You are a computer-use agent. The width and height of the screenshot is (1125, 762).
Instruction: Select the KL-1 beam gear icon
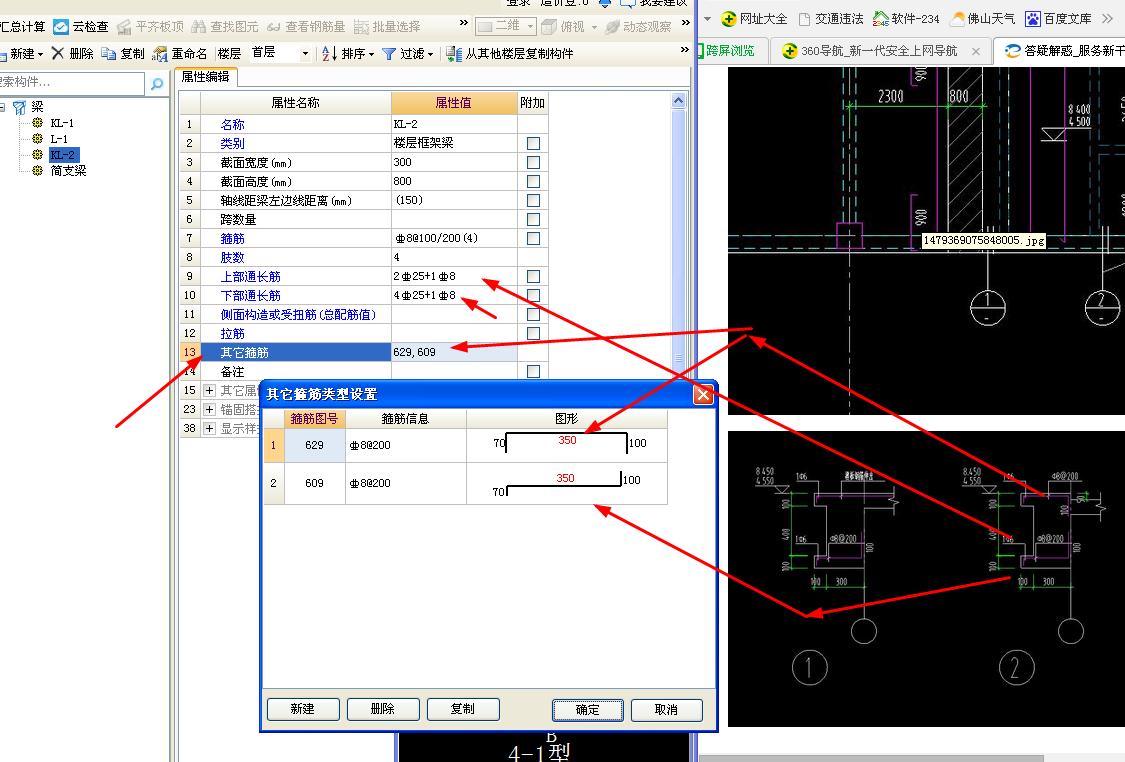(x=37, y=123)
